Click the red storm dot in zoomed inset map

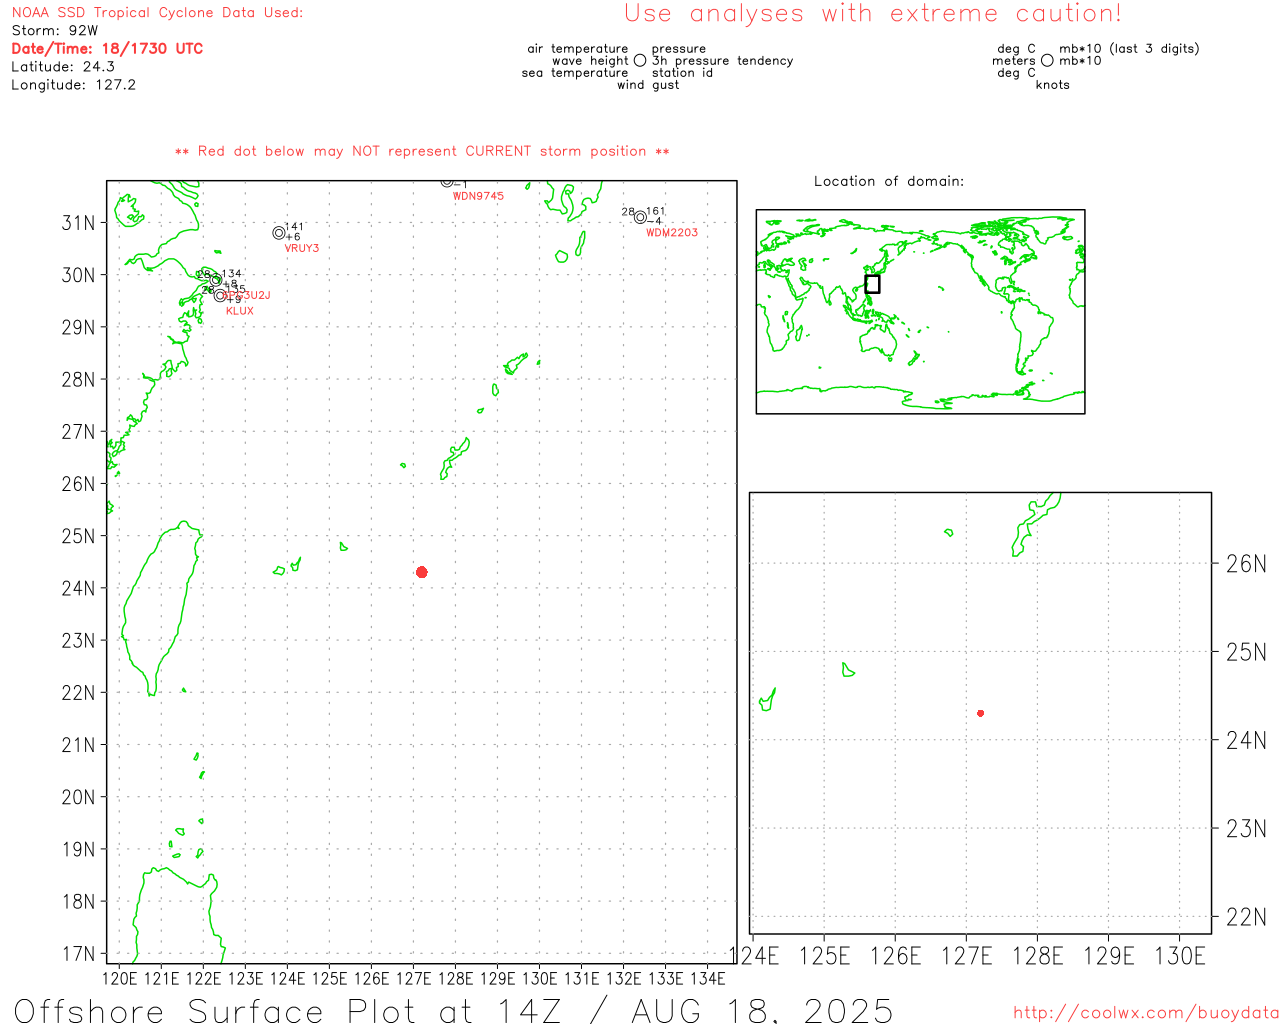coord(981,713)
